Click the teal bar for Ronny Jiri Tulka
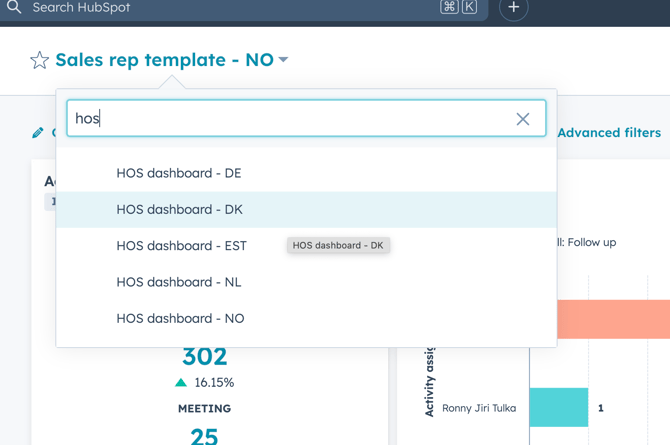Viewport: 670px width, 445px height. pyautogui.click(x=558, y=407)
